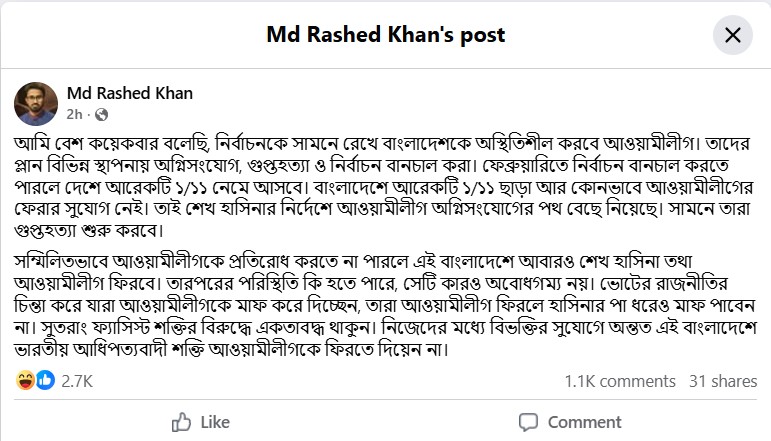
Task: Click the horizontal divider above the Like button
Action: tap(385, 401)
